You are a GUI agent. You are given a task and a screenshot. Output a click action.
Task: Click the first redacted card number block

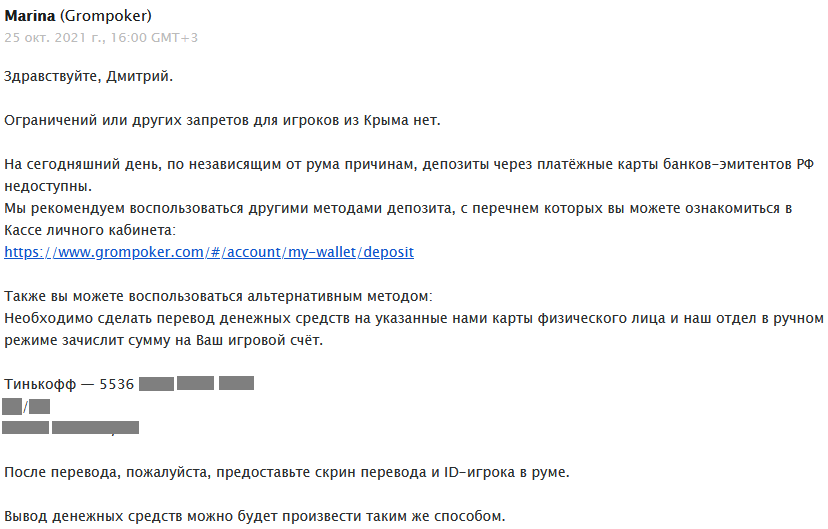tap(157, 384)
